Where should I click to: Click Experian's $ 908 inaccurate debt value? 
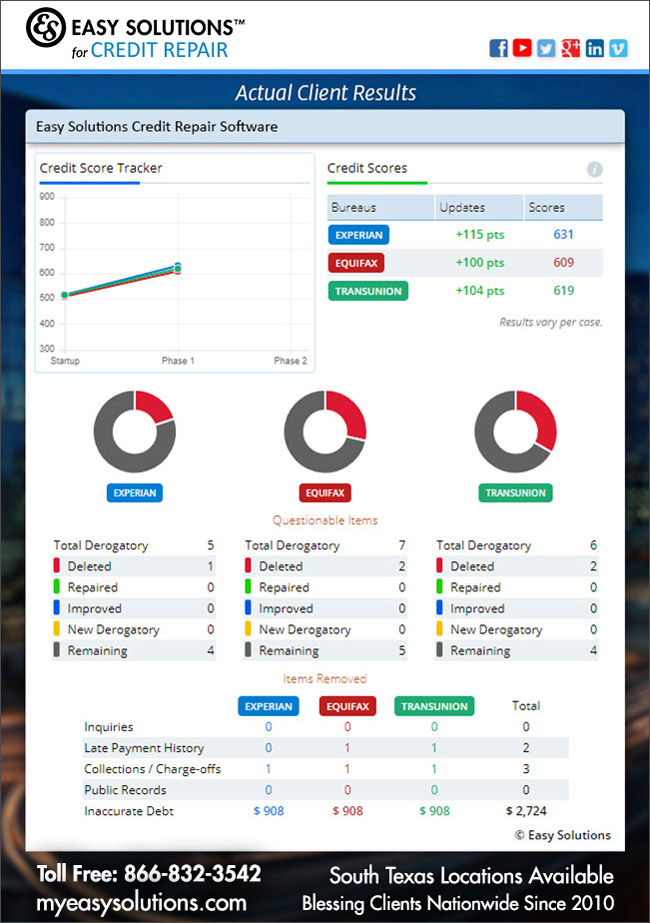(268, 811)
